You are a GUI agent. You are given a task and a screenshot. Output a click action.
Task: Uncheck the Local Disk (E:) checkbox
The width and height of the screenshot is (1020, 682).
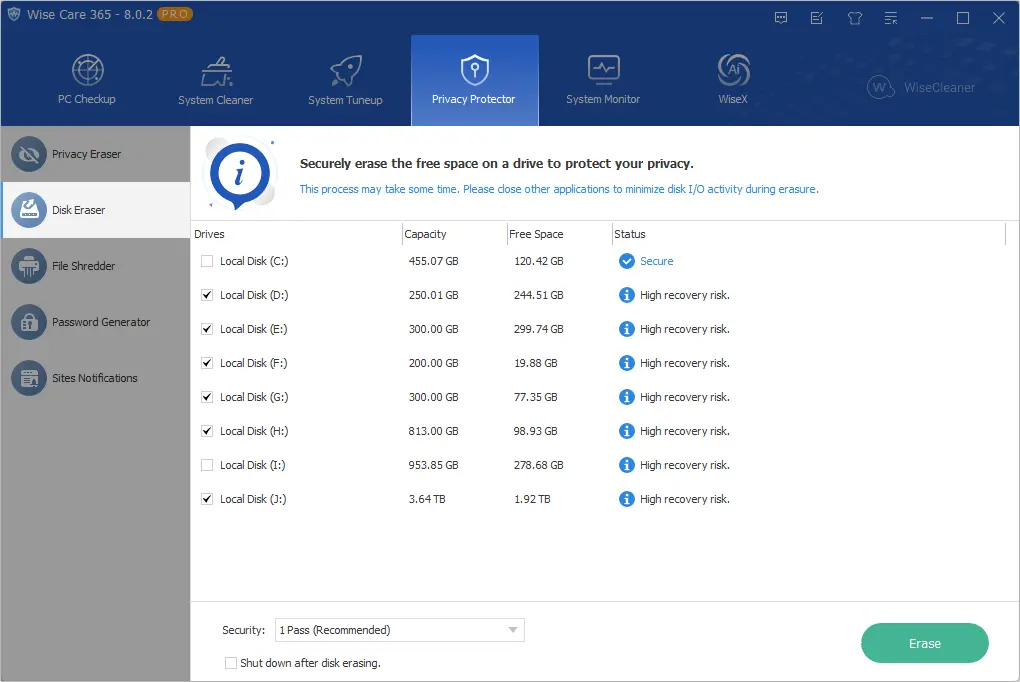pos(207,329)
